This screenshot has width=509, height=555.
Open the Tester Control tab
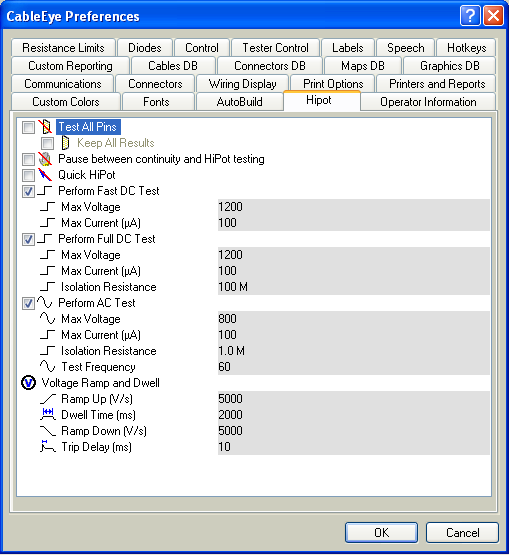pyautogui.click(x=275, y=48)
